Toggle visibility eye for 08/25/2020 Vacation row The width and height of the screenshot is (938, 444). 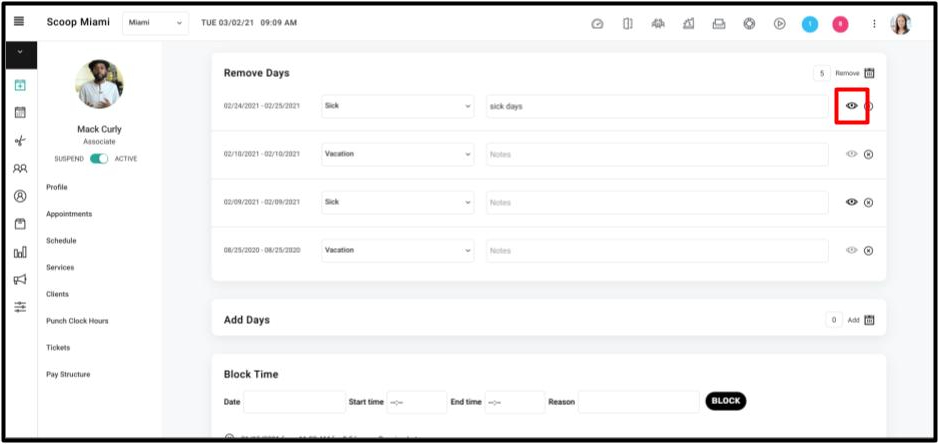(851, 251)
